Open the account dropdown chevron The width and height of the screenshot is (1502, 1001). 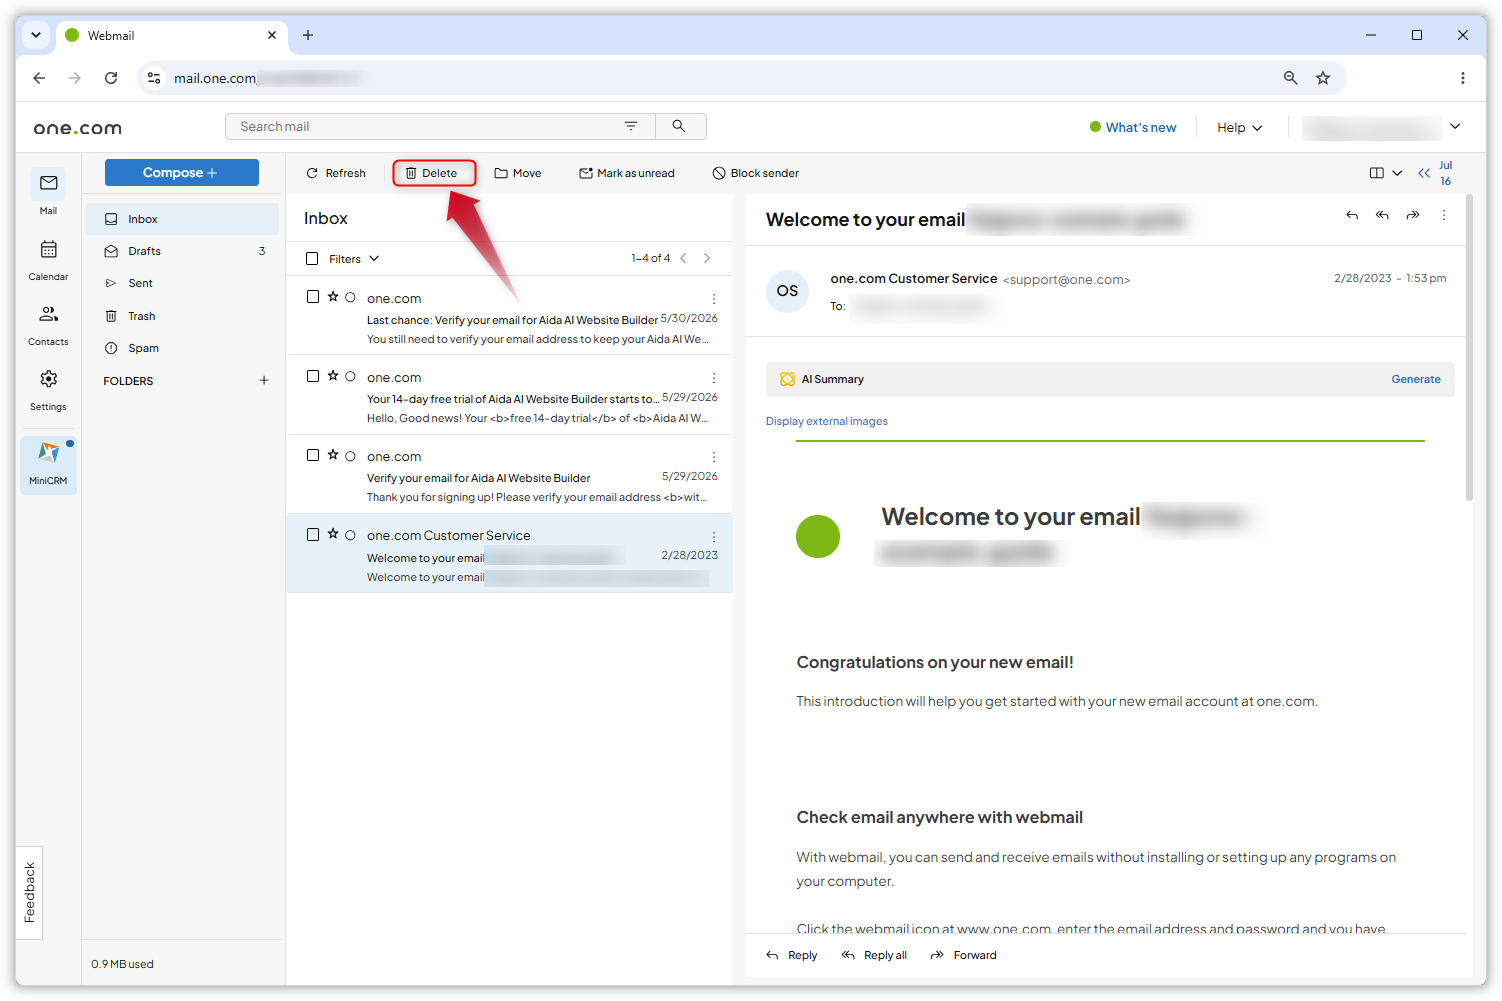[x=1455, y=126]
